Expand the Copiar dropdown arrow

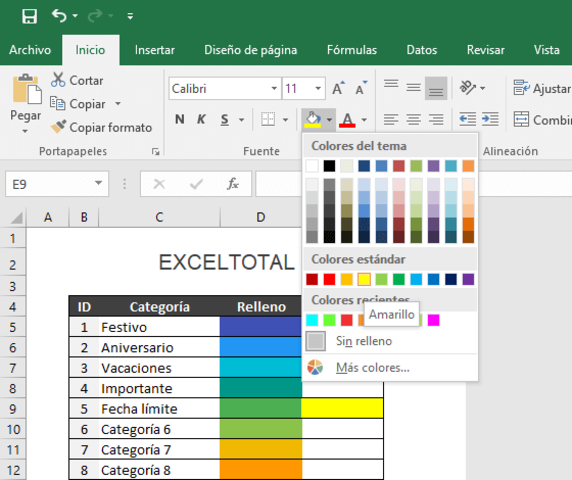pos(118,104)
